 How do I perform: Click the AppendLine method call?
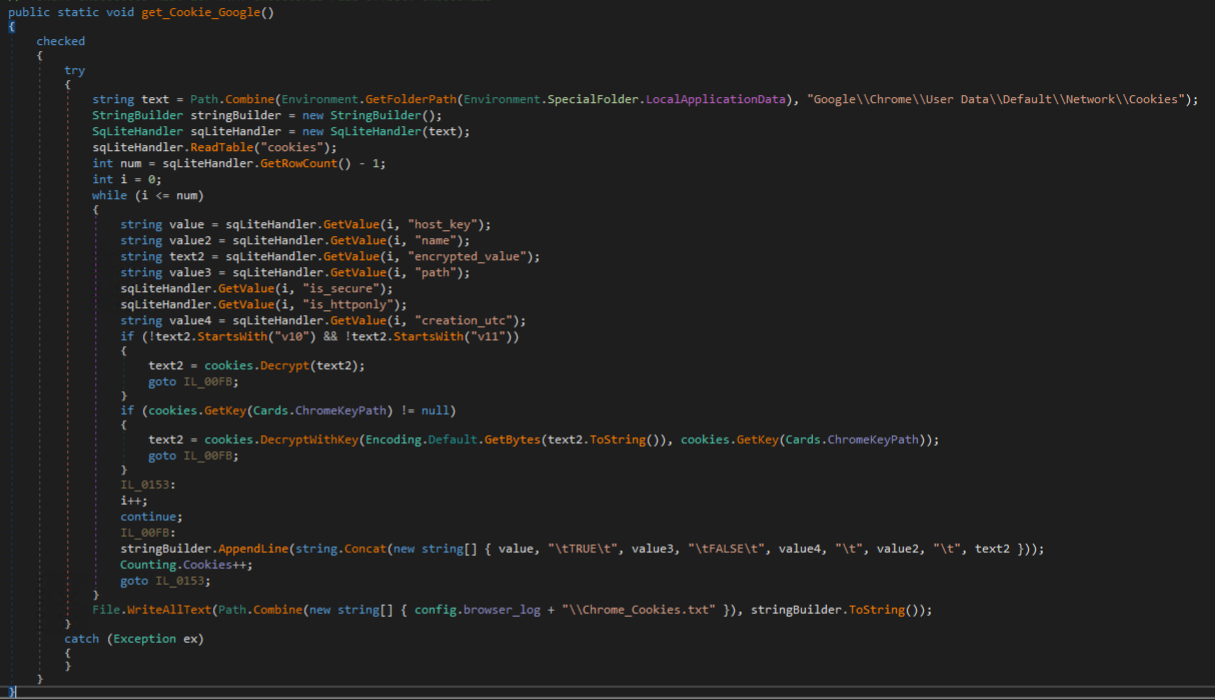254,549
